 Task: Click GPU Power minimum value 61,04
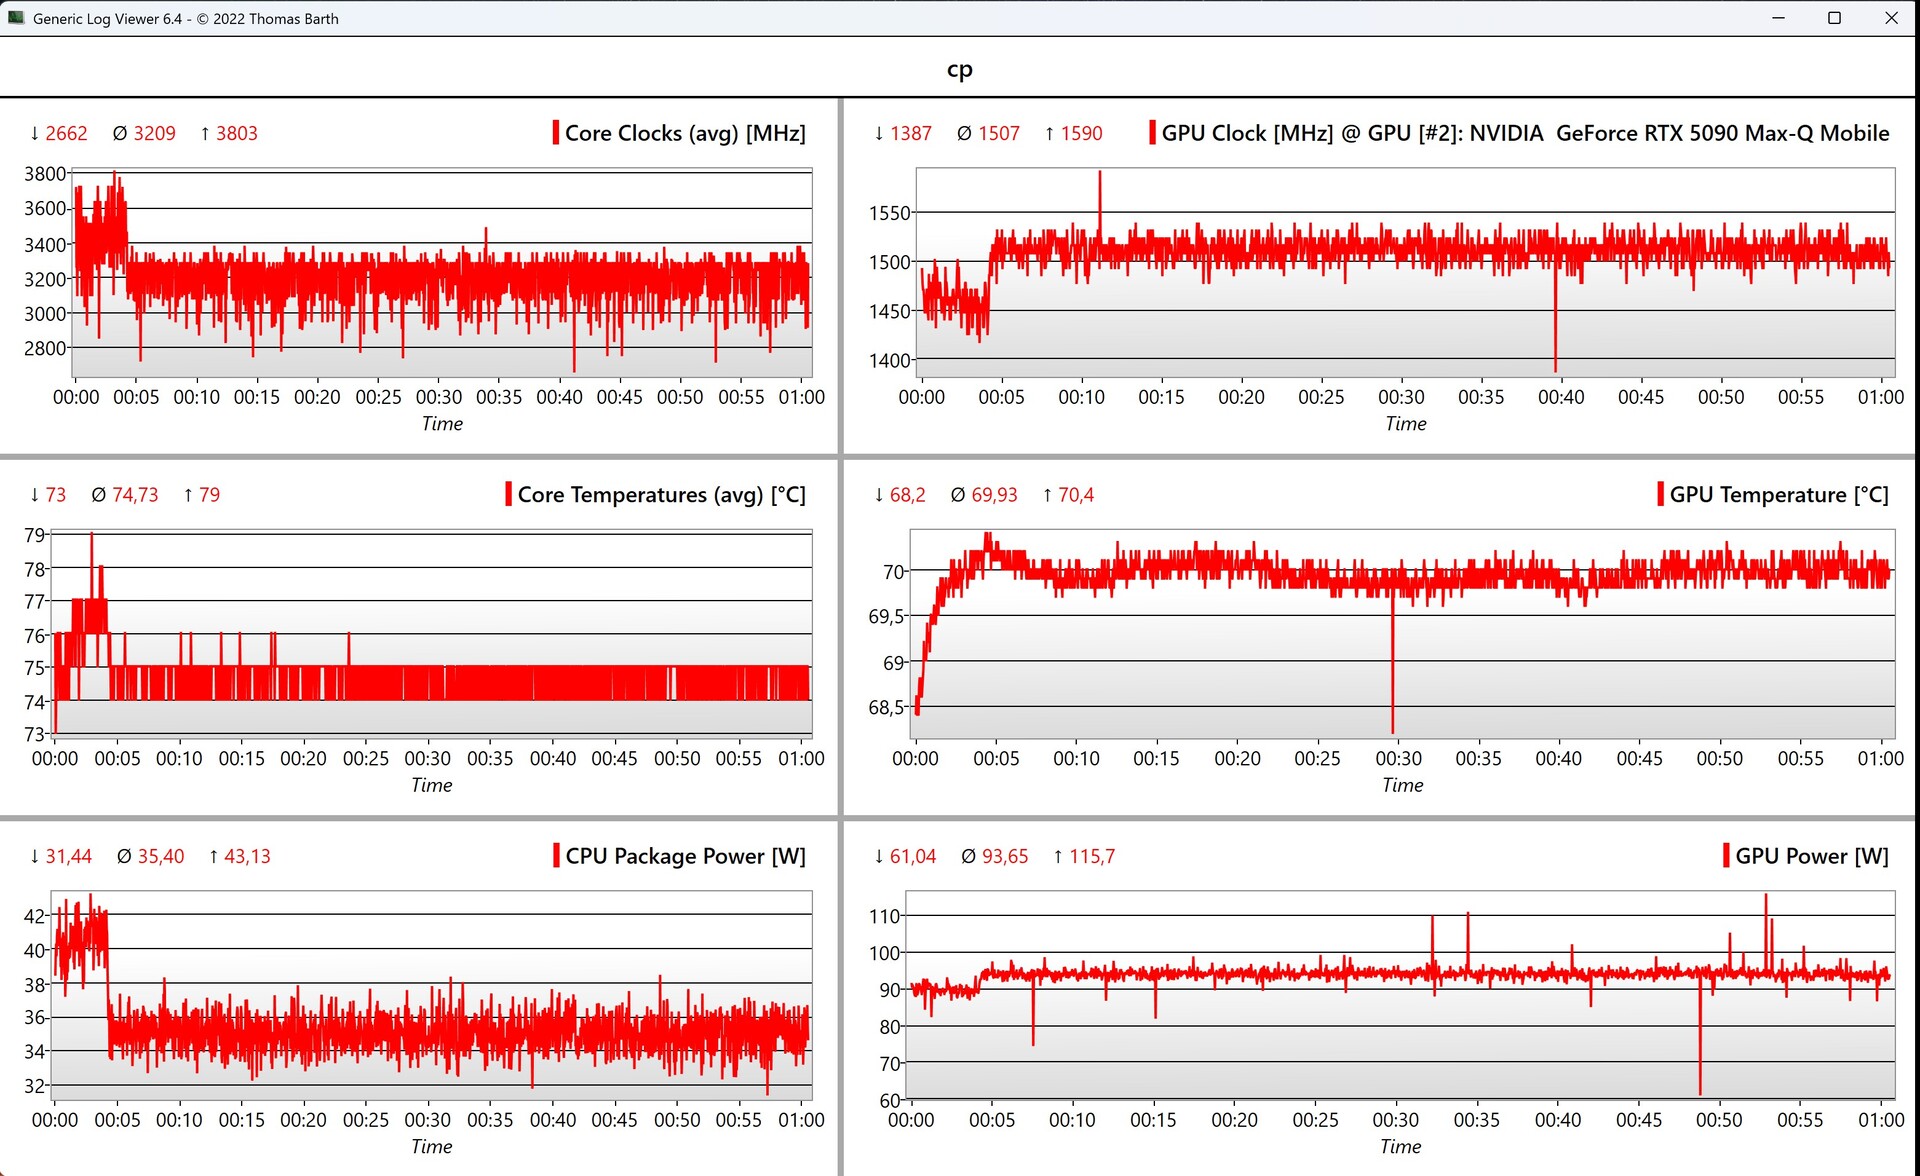point(912,856)
